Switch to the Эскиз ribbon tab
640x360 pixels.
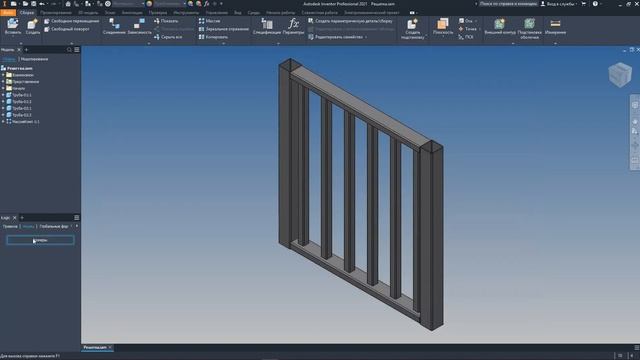(x=110, y=13)
